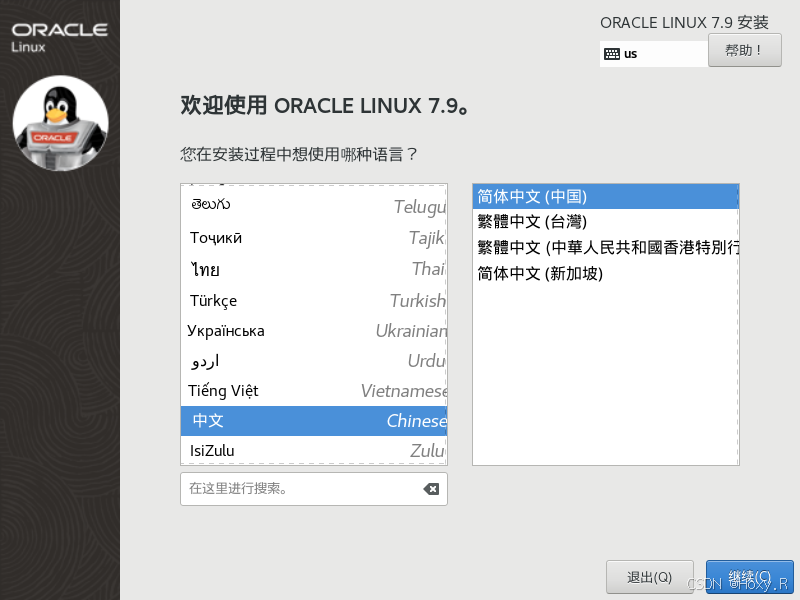The width and height of the screenshot is (800, 600).
Task: Select the us keyboard layout indicator
Action: pyautogui.click(x=654, y=54)
